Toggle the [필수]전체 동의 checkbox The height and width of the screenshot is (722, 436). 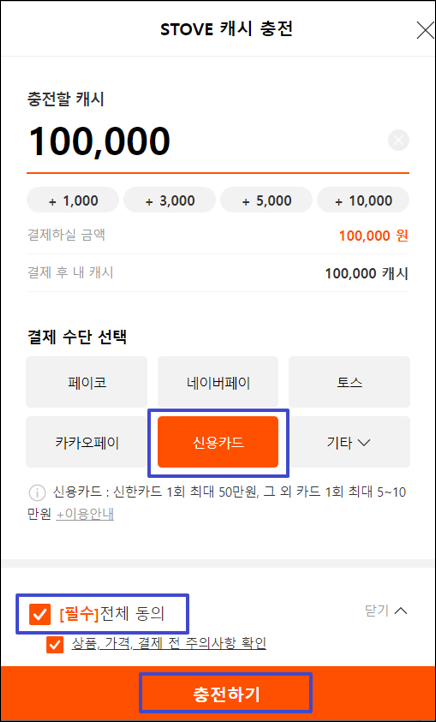coord(40,614)
